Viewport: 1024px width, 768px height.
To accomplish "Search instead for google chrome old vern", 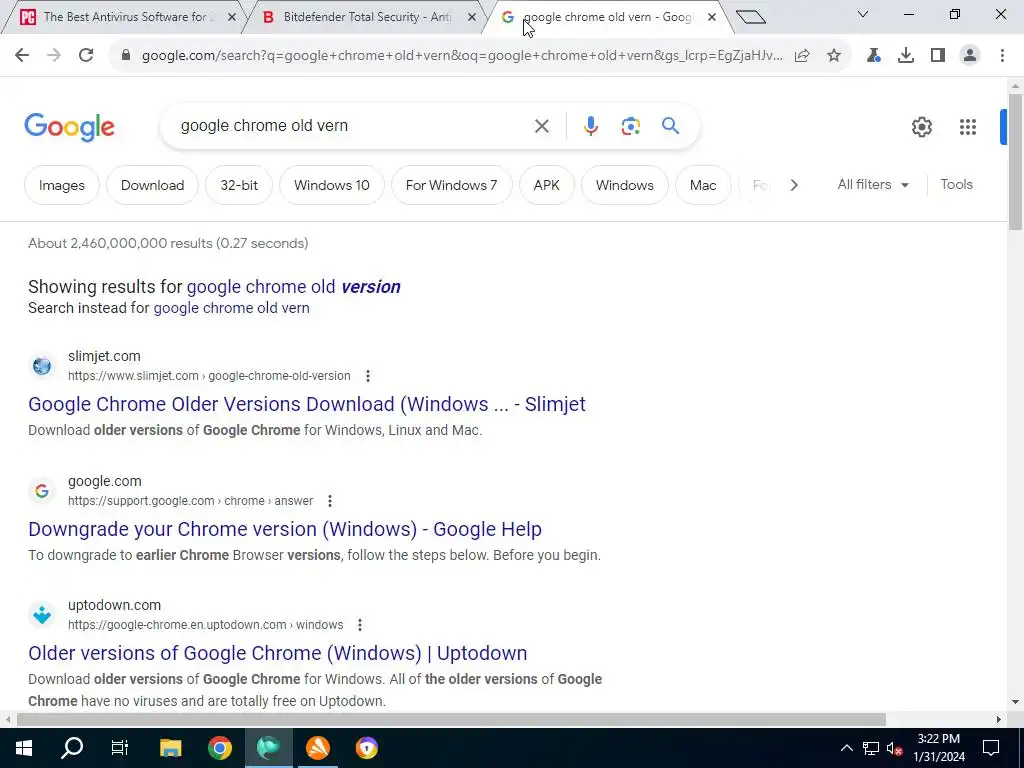I will coord(231,308).
